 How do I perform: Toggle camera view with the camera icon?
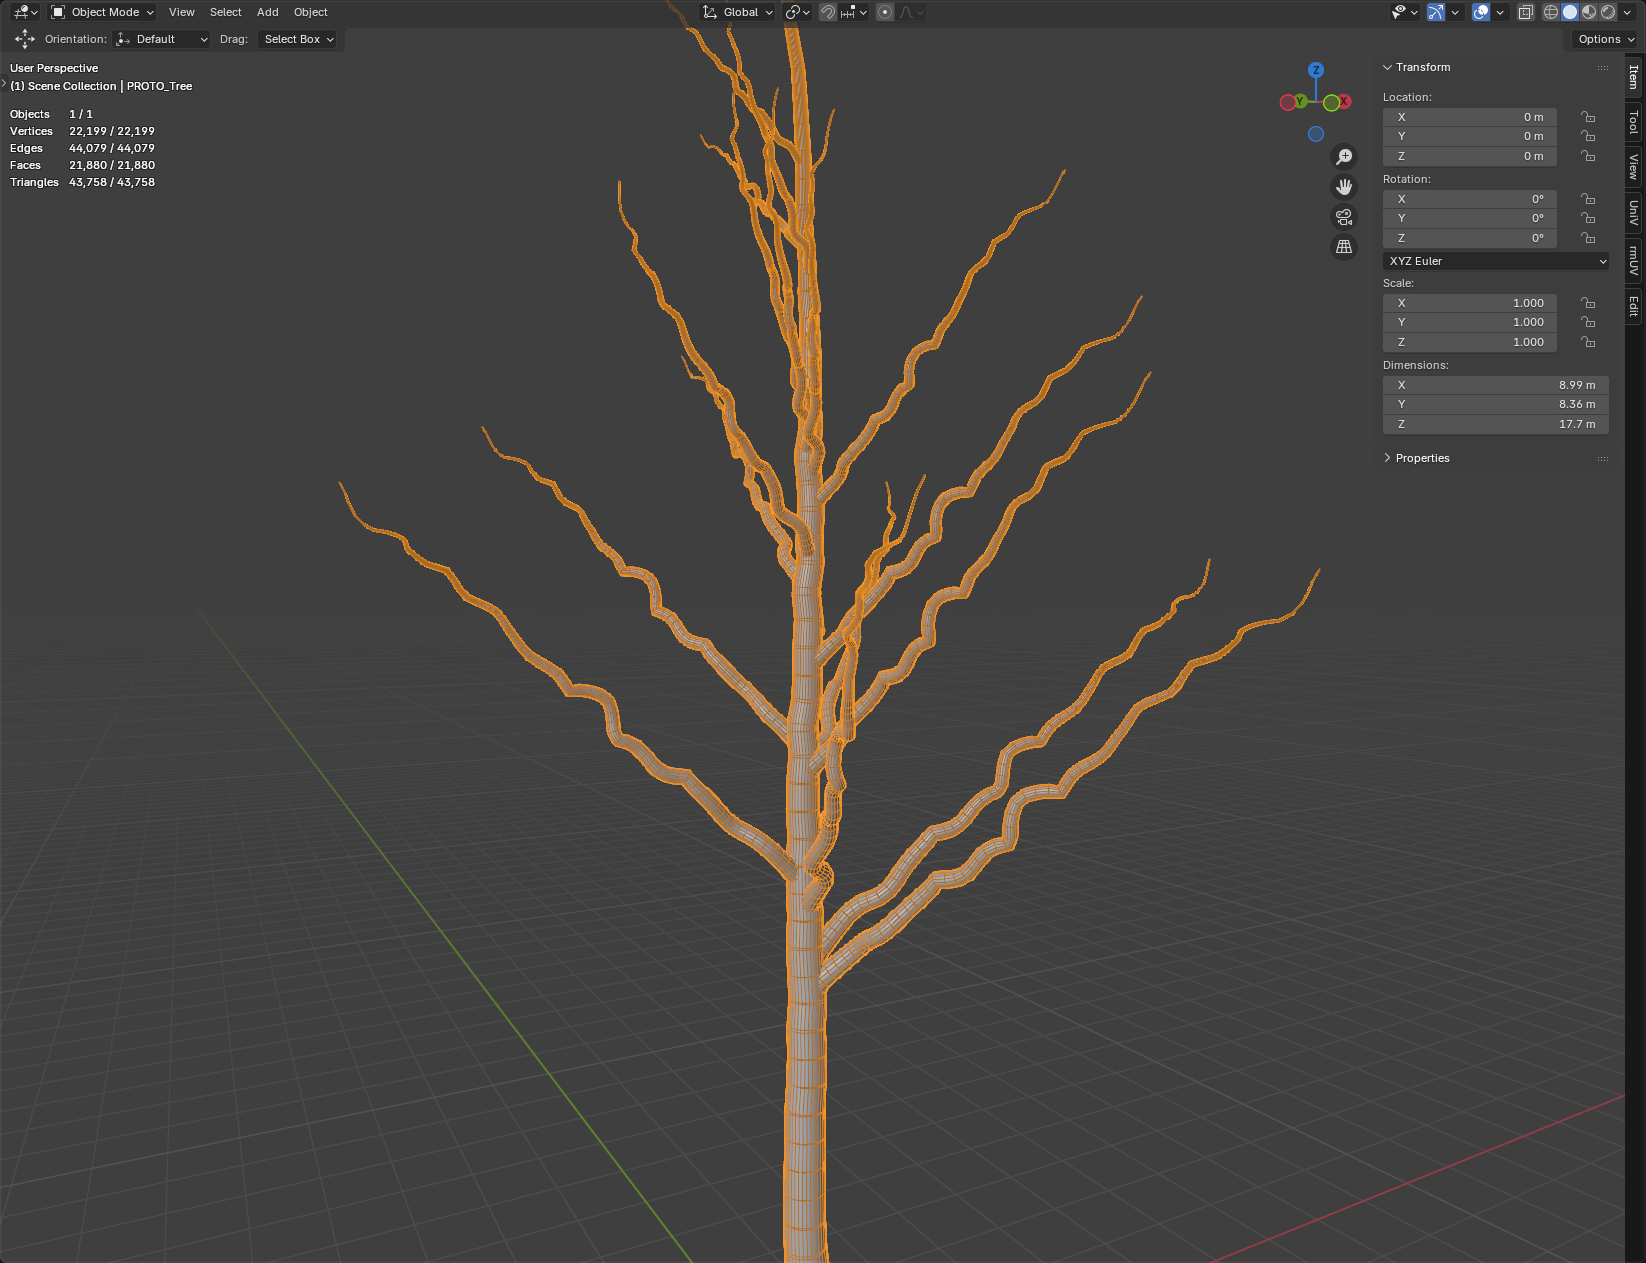tap(1344, 217)
